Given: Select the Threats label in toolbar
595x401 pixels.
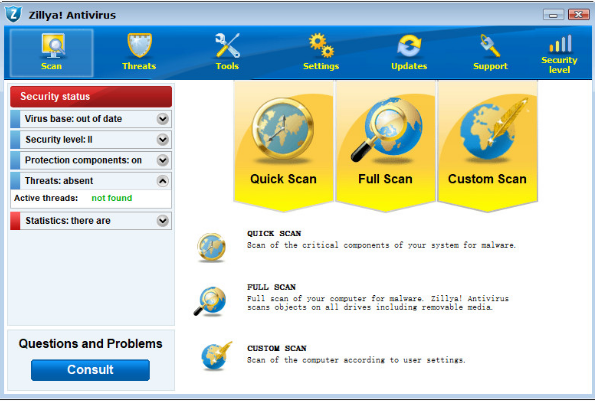Looking at the screenshot, I should [x=139, y=66].
